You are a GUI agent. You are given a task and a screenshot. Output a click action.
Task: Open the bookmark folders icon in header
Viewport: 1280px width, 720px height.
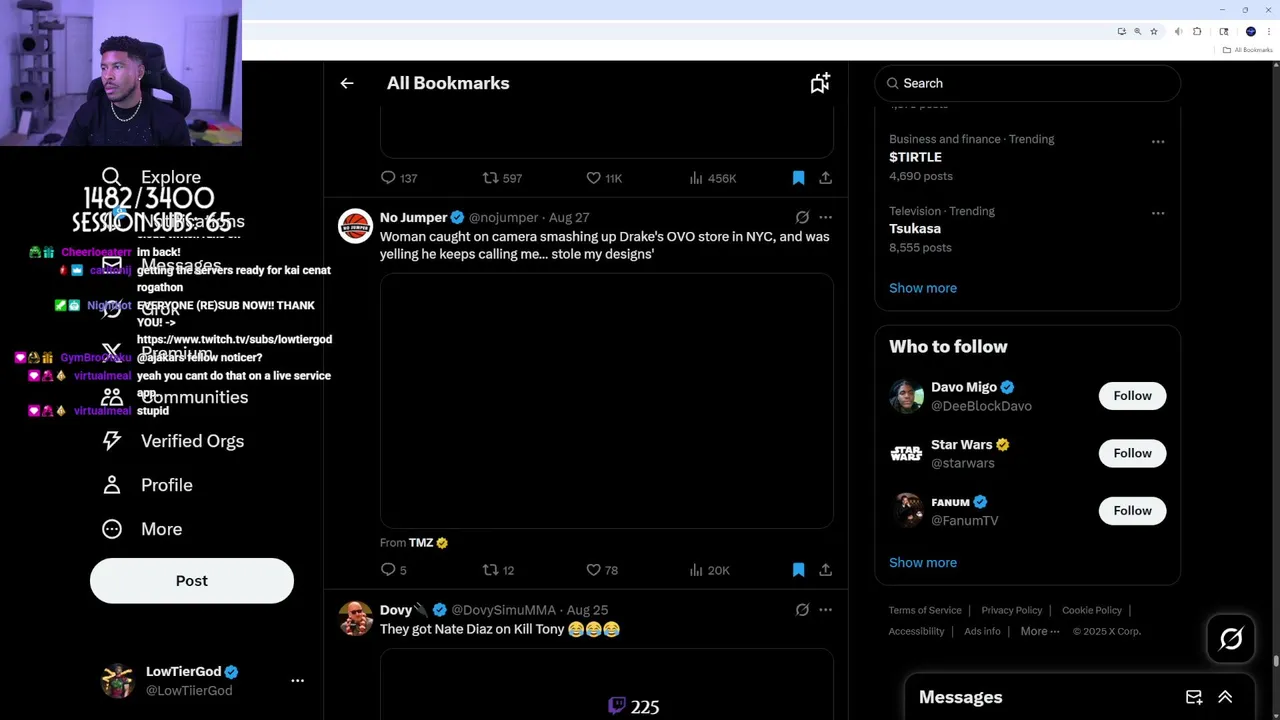coord(820,83)
